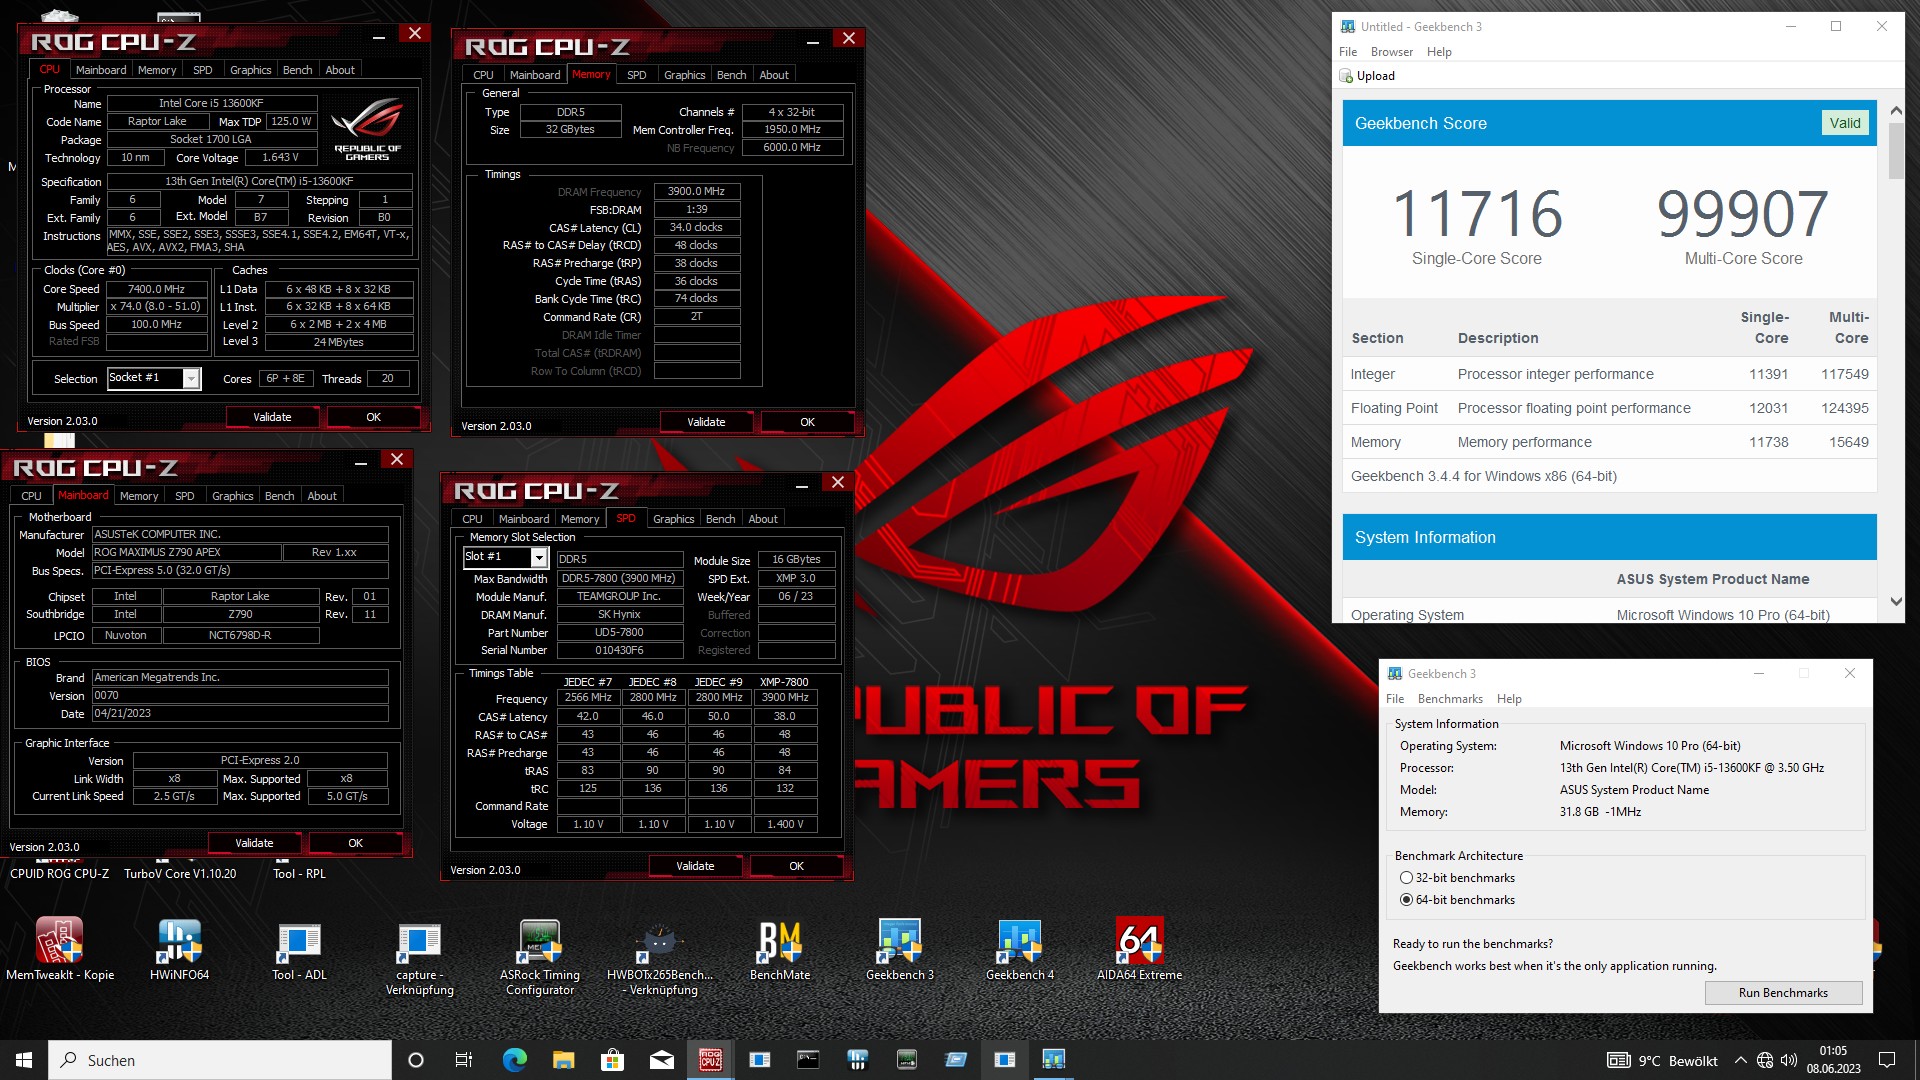The image size is (1920, 1080).
Task: Open the About tab in the Mainboard CPU-Z window
Action: point(322,496)
